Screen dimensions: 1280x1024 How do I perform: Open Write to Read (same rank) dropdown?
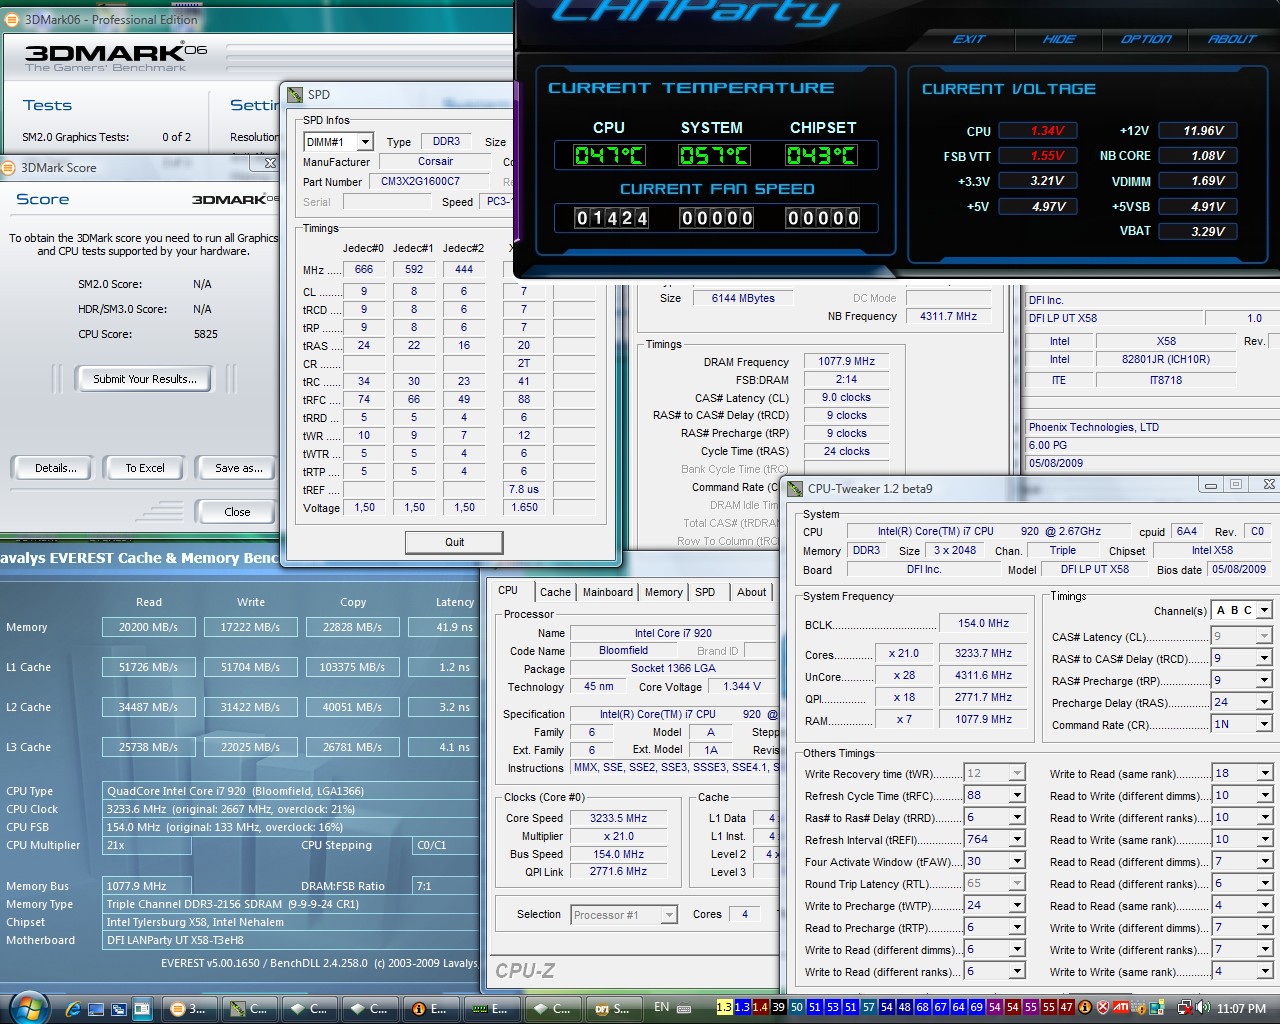(x=1264, y=773)
